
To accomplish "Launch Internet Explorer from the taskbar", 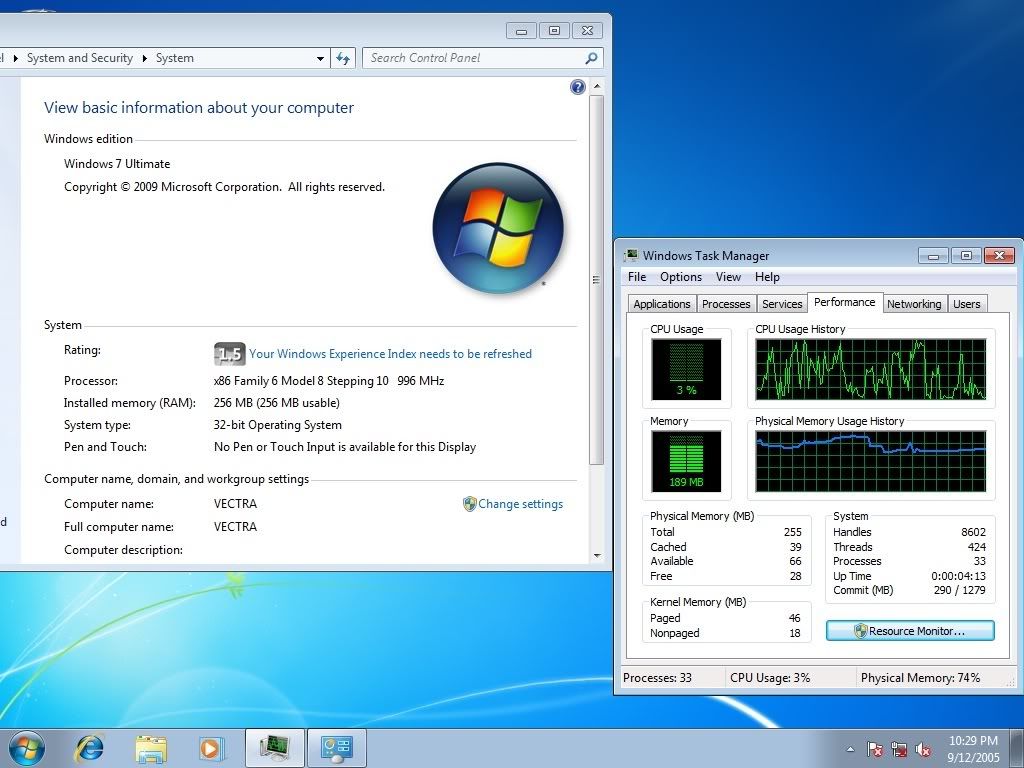I will pyautogui.click(x=90, y=747).
